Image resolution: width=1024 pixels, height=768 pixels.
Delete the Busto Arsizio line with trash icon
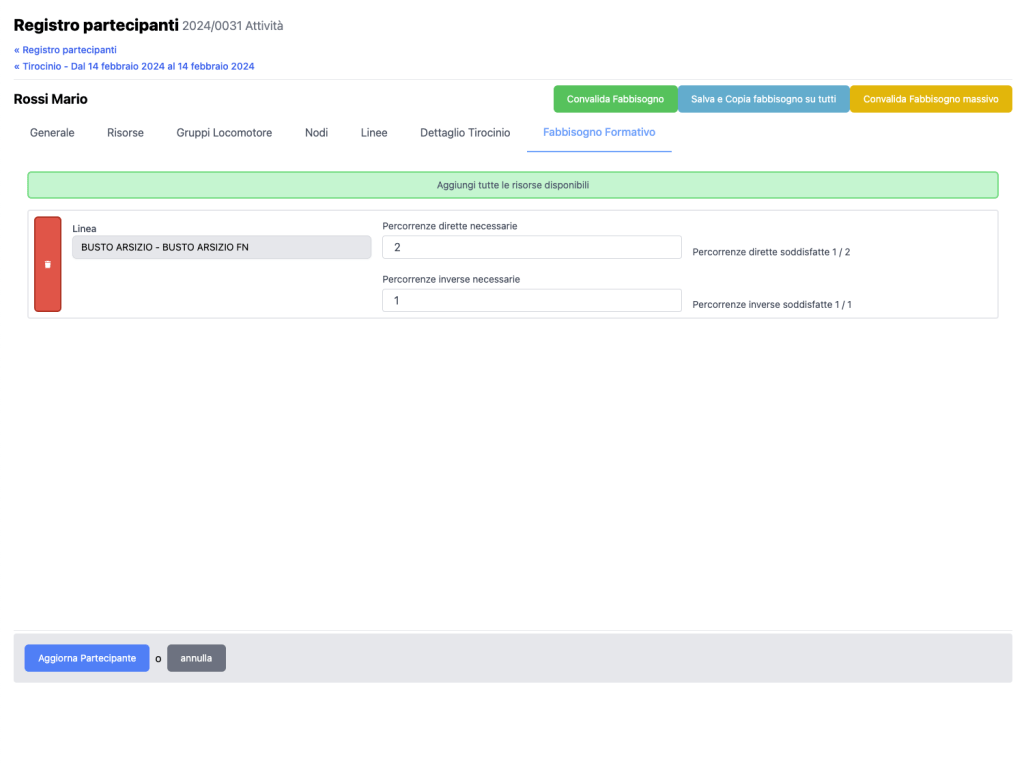pos(48,264)
